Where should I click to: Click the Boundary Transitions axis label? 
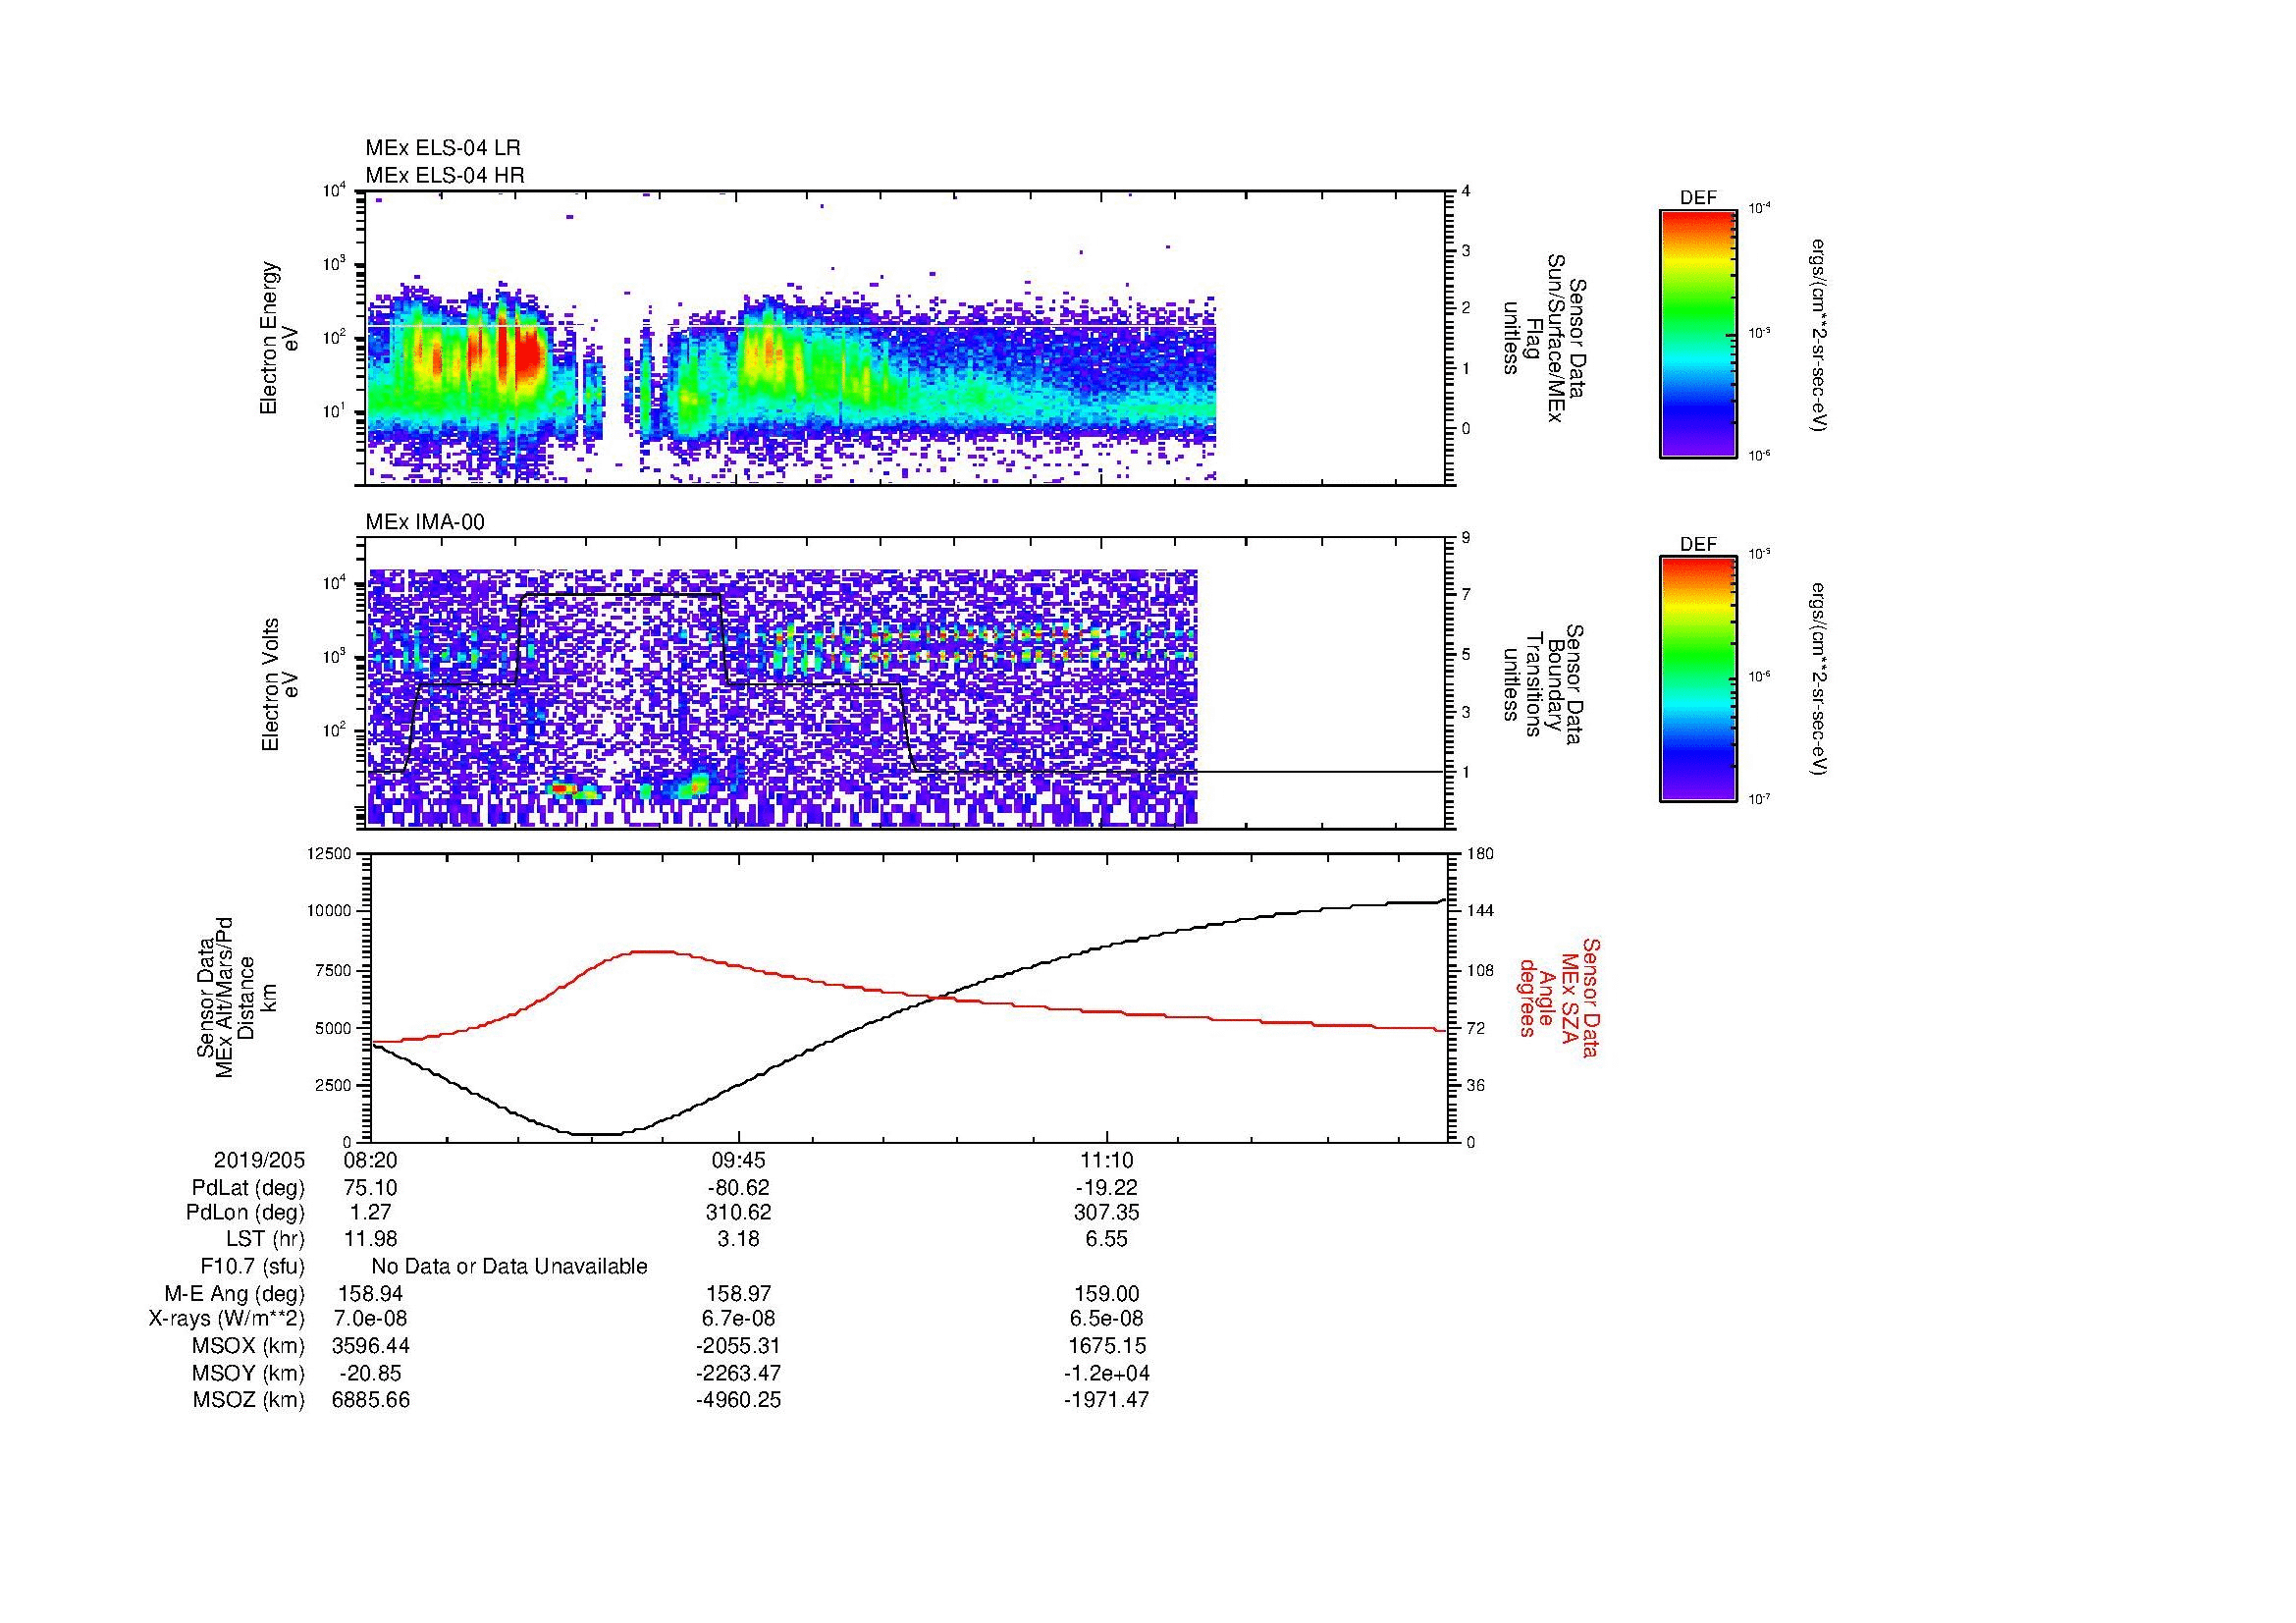1543,684
